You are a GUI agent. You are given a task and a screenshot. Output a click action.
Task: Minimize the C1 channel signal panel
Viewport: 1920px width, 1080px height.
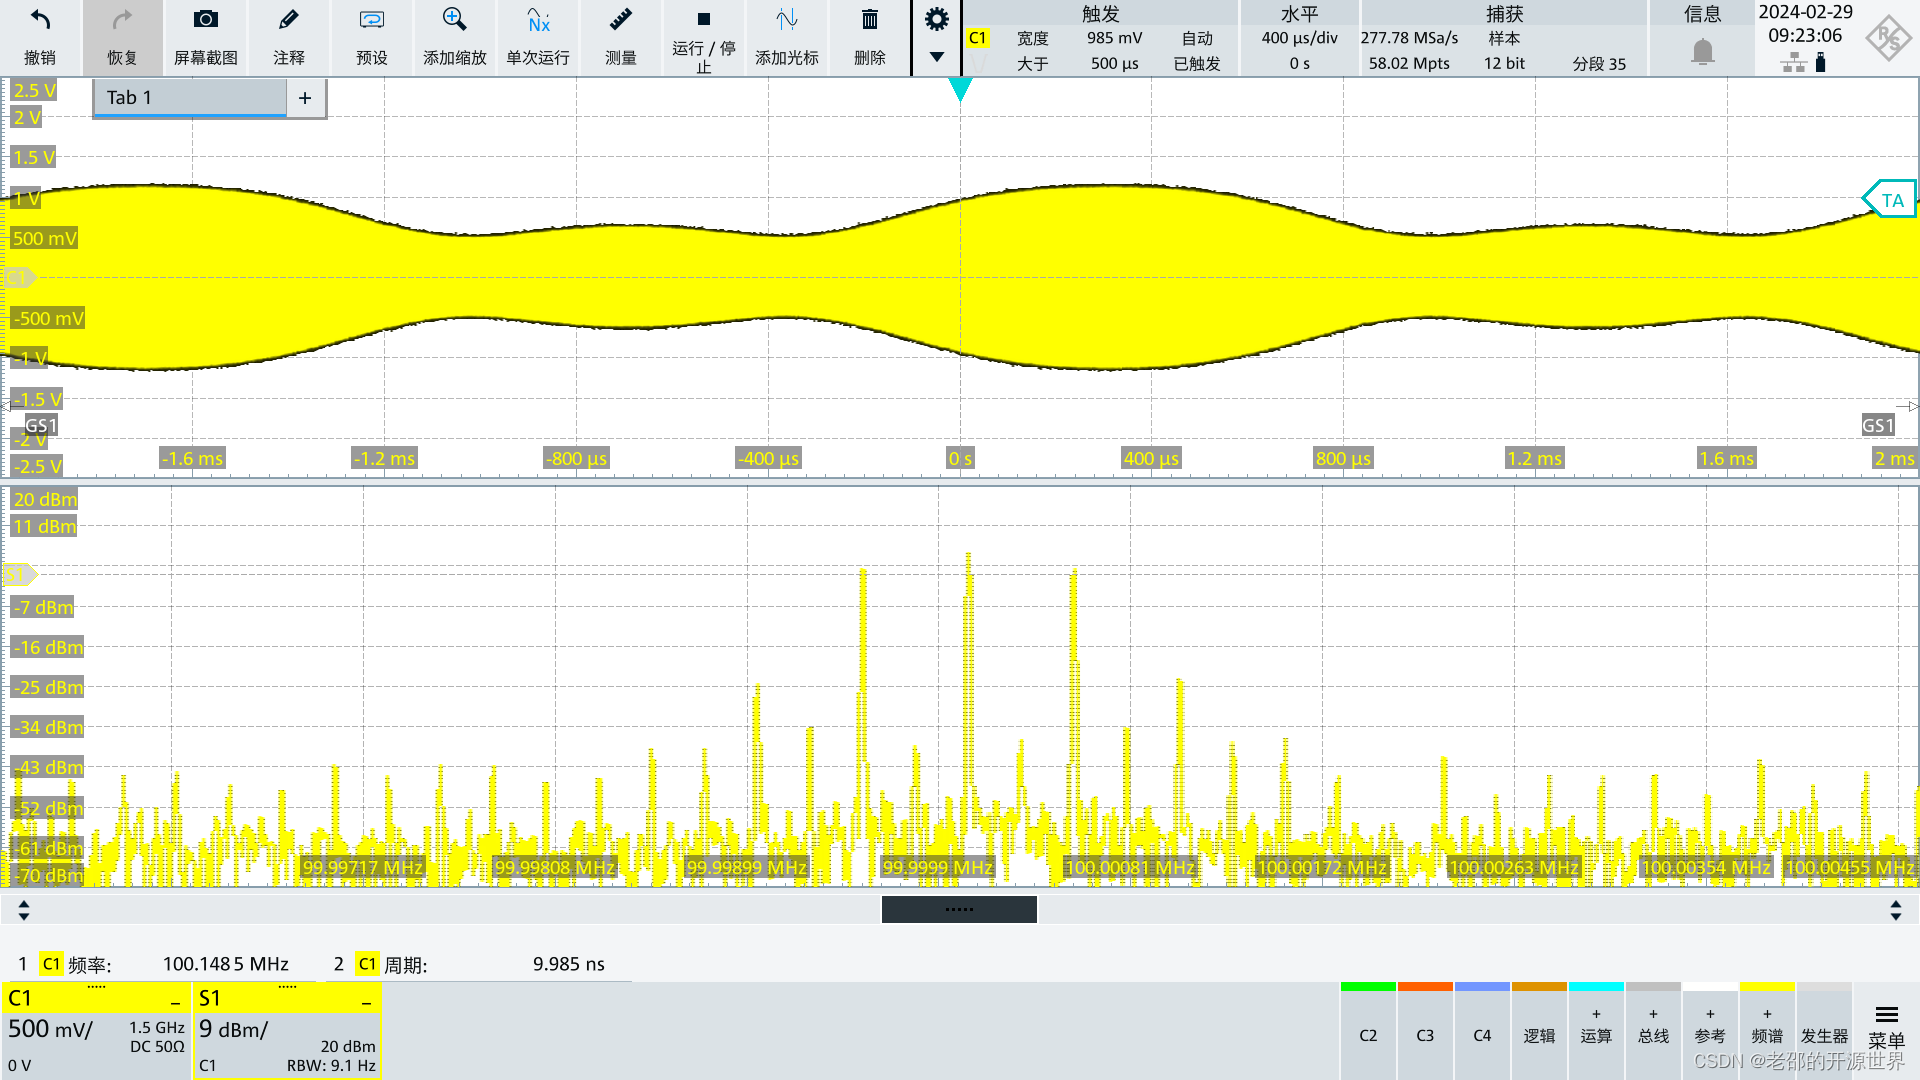point(175,1001)
